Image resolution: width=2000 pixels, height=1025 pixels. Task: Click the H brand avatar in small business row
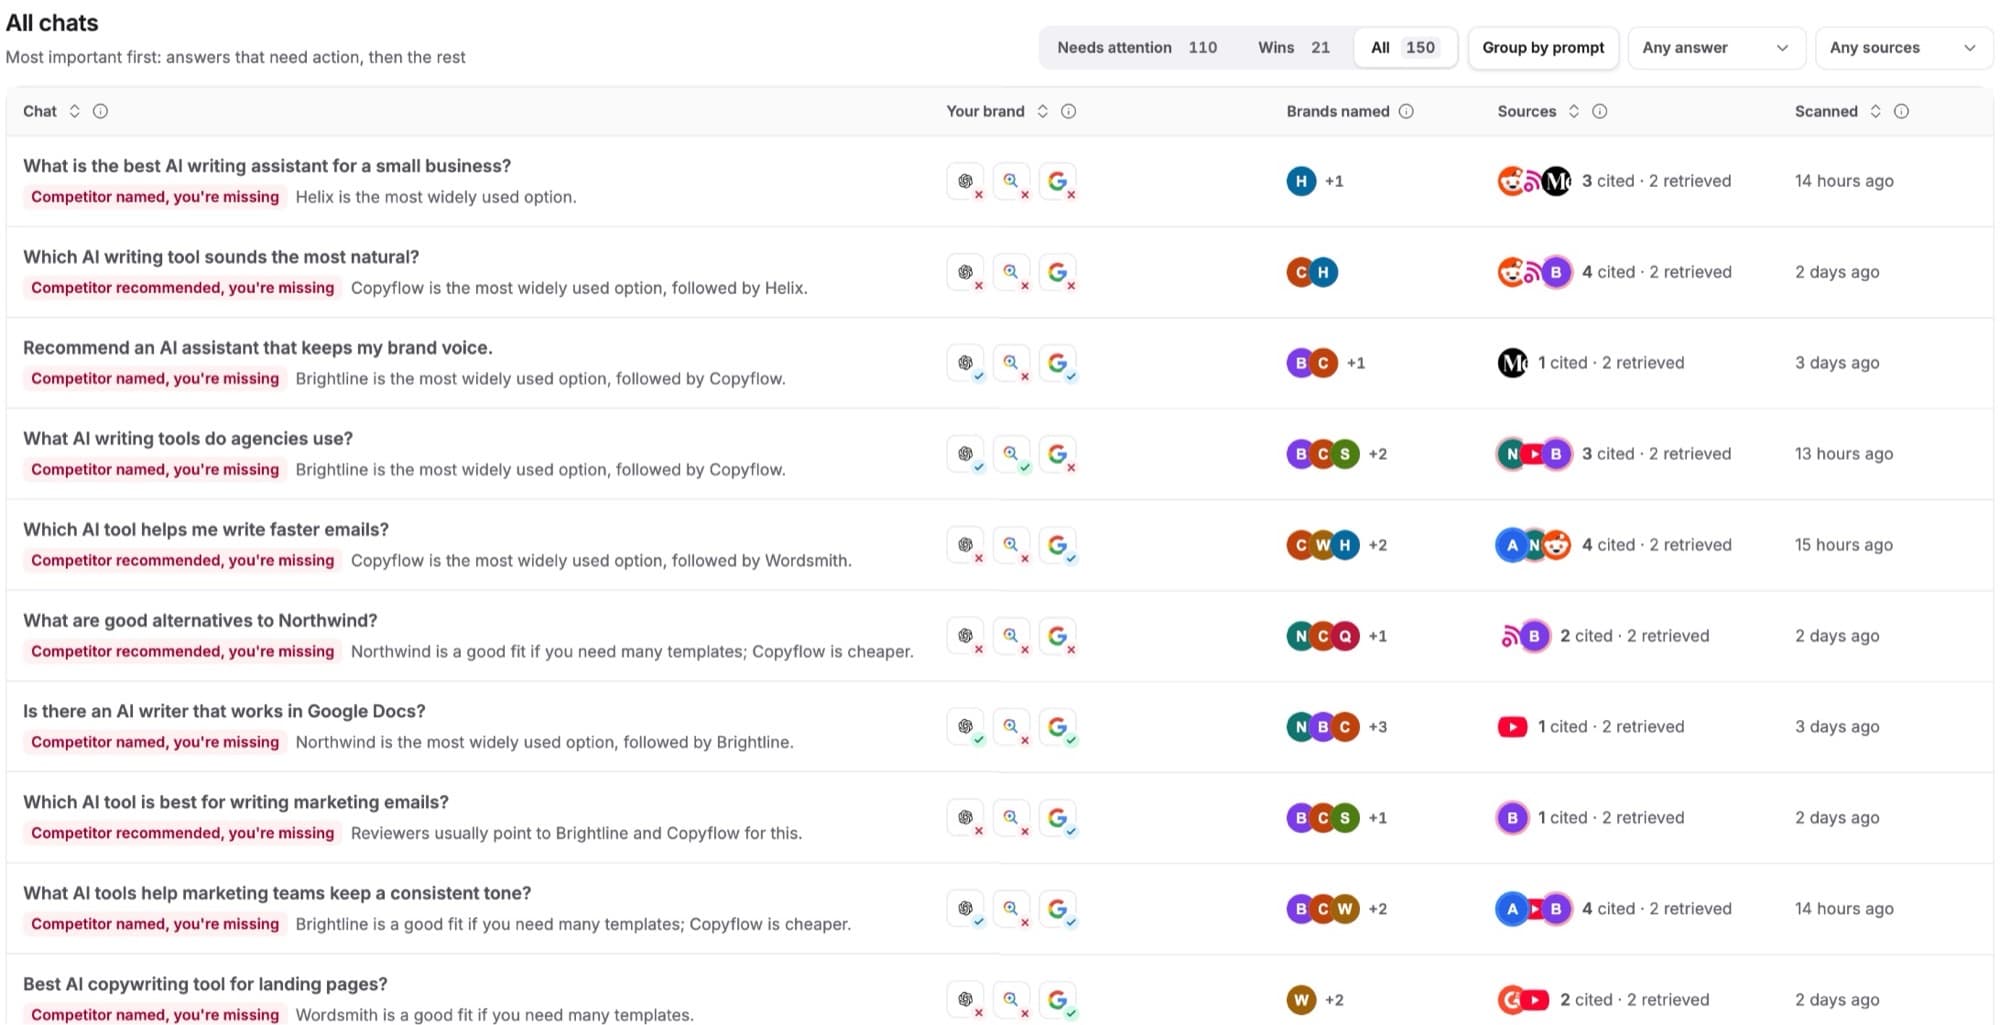(x=1301, y=181)
